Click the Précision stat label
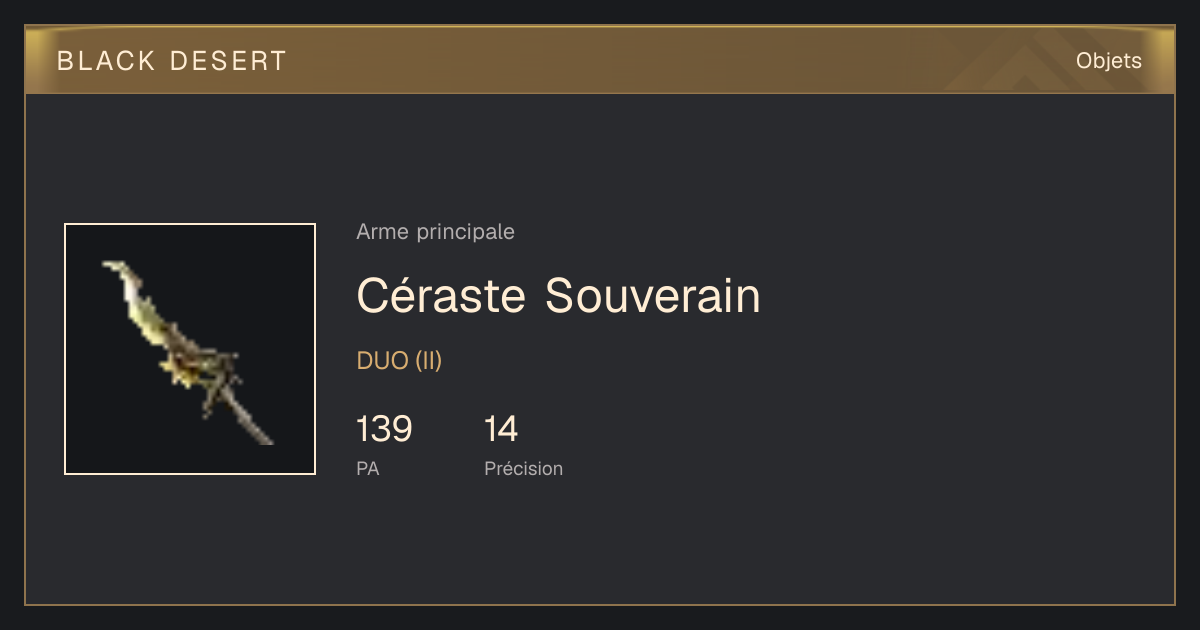The width and height of the screenshot is (1200, 630). tap(523, 468)
